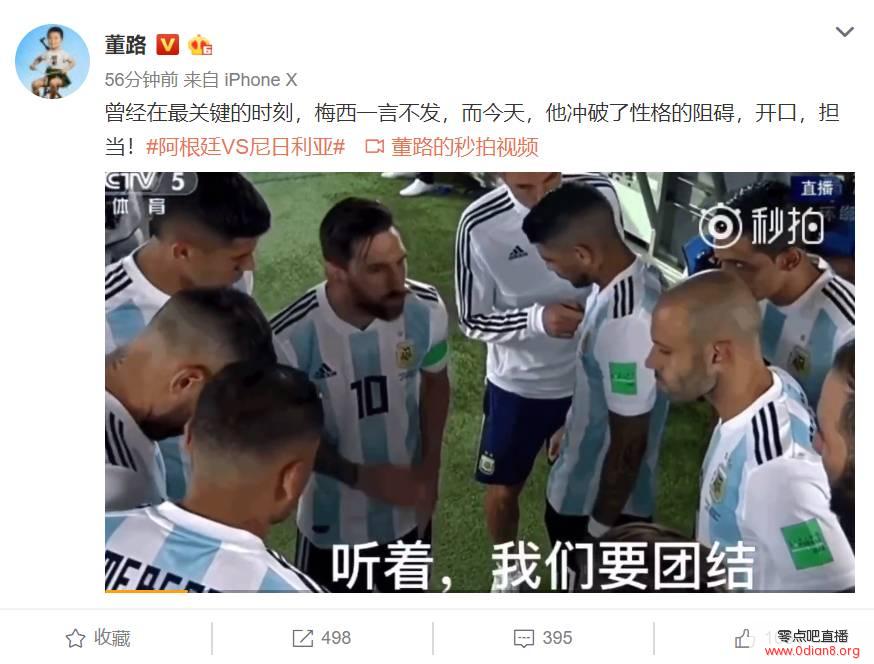Open the iPhone X source link
The image size is (874, 664).
click(x=260, y=80)
